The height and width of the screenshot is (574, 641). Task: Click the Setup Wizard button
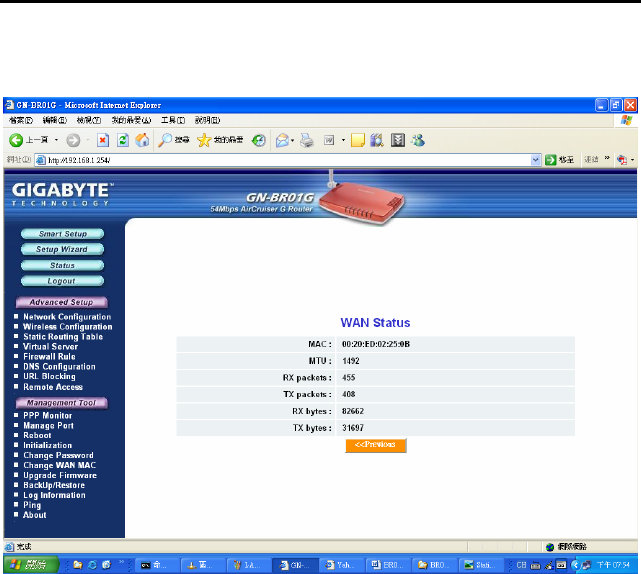pos(63,249)
